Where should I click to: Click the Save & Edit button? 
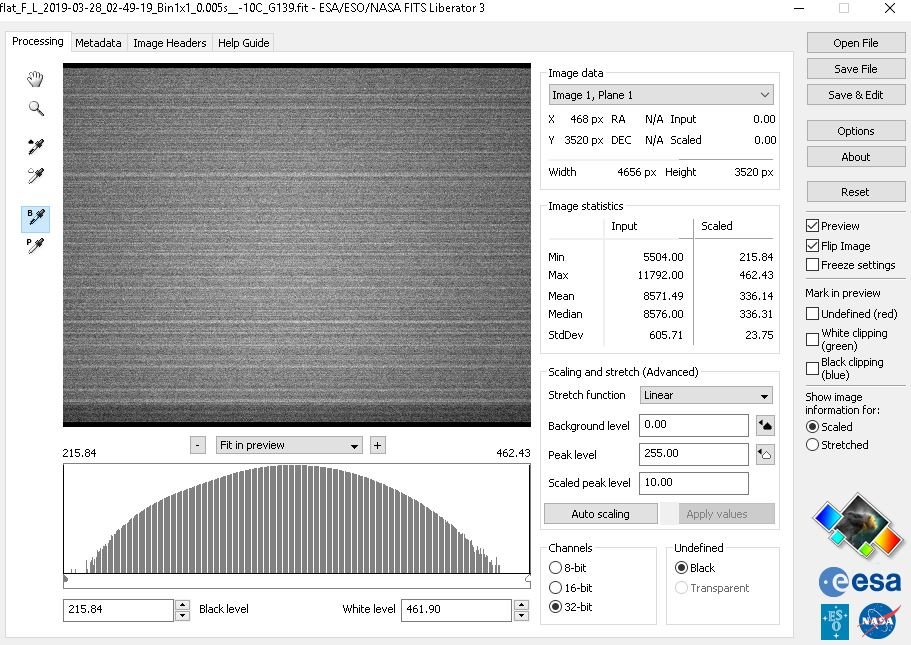(x=856, y=95)
